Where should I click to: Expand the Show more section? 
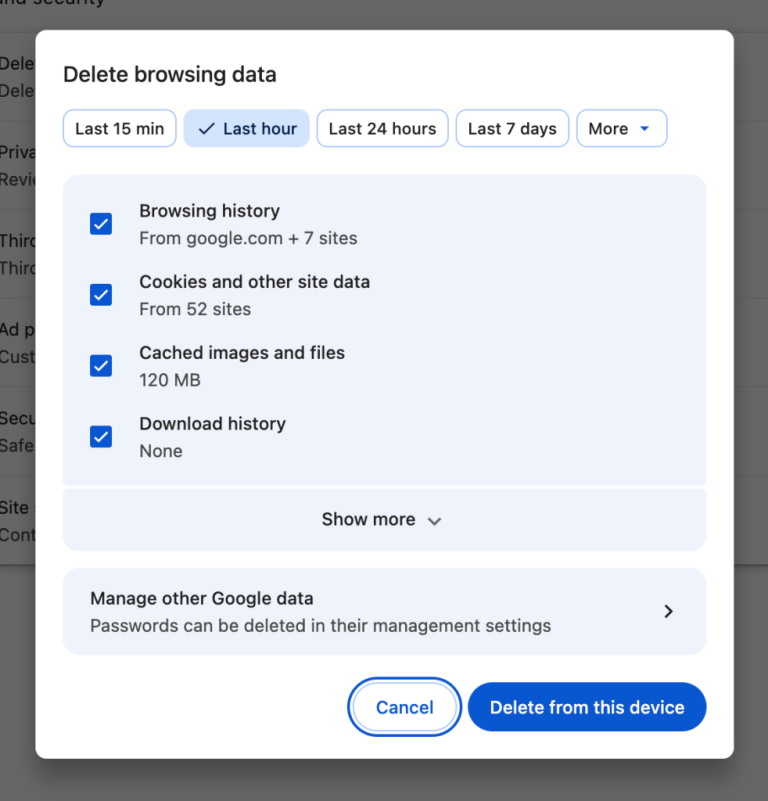click(x=383, y=519)
